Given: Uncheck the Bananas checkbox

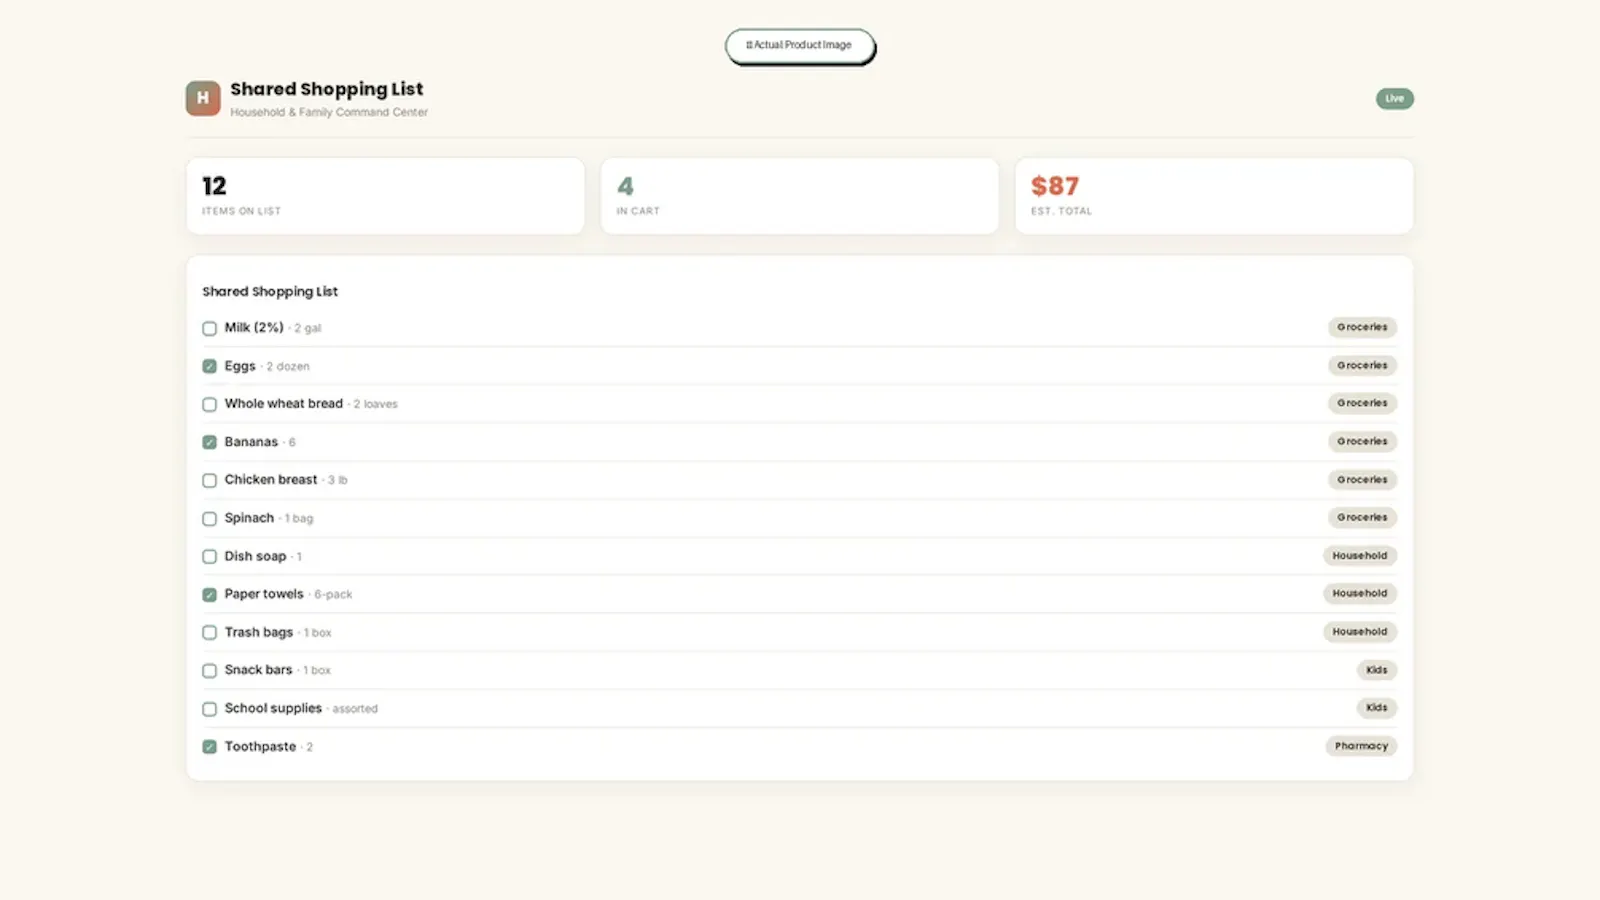Looking at the screenshot, I should click(x=209, y=442).
